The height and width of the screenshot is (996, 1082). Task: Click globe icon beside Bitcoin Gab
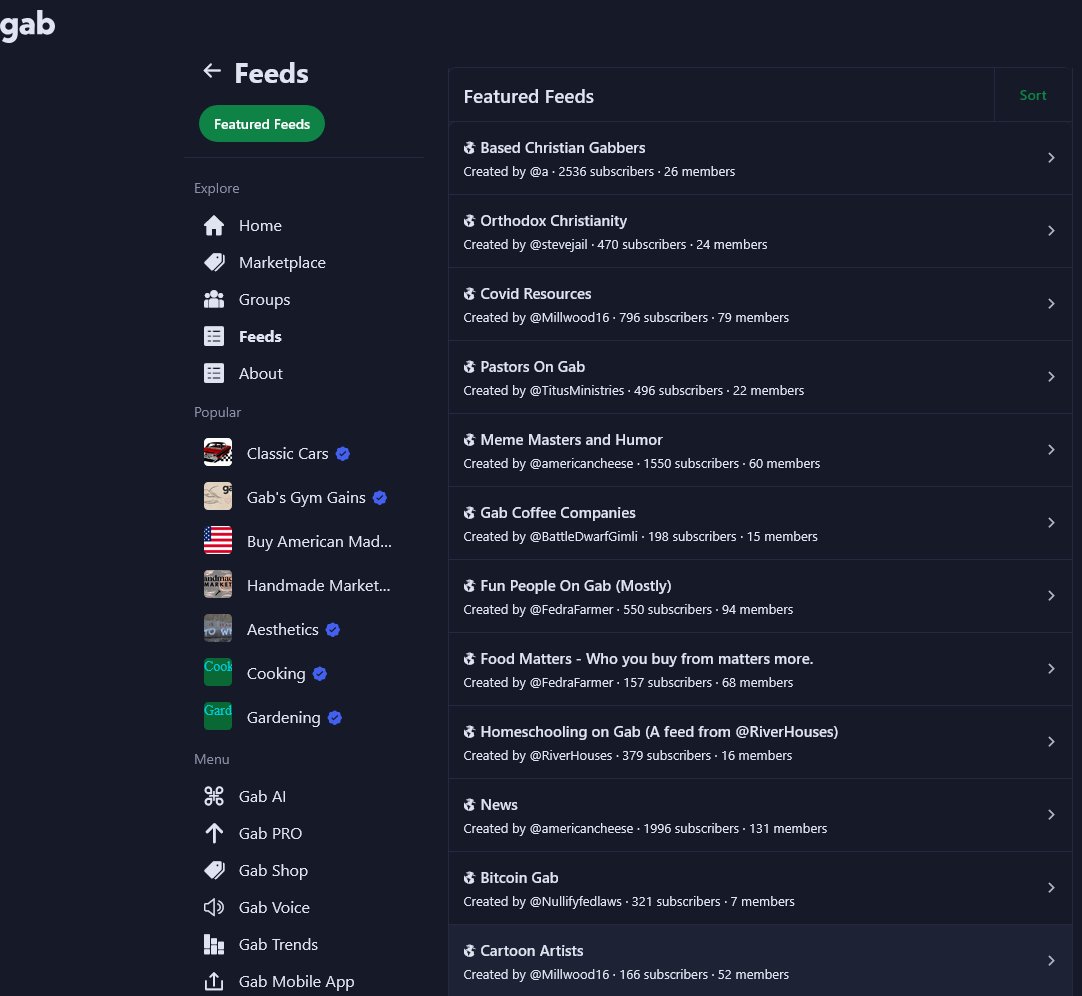[469, 878]
